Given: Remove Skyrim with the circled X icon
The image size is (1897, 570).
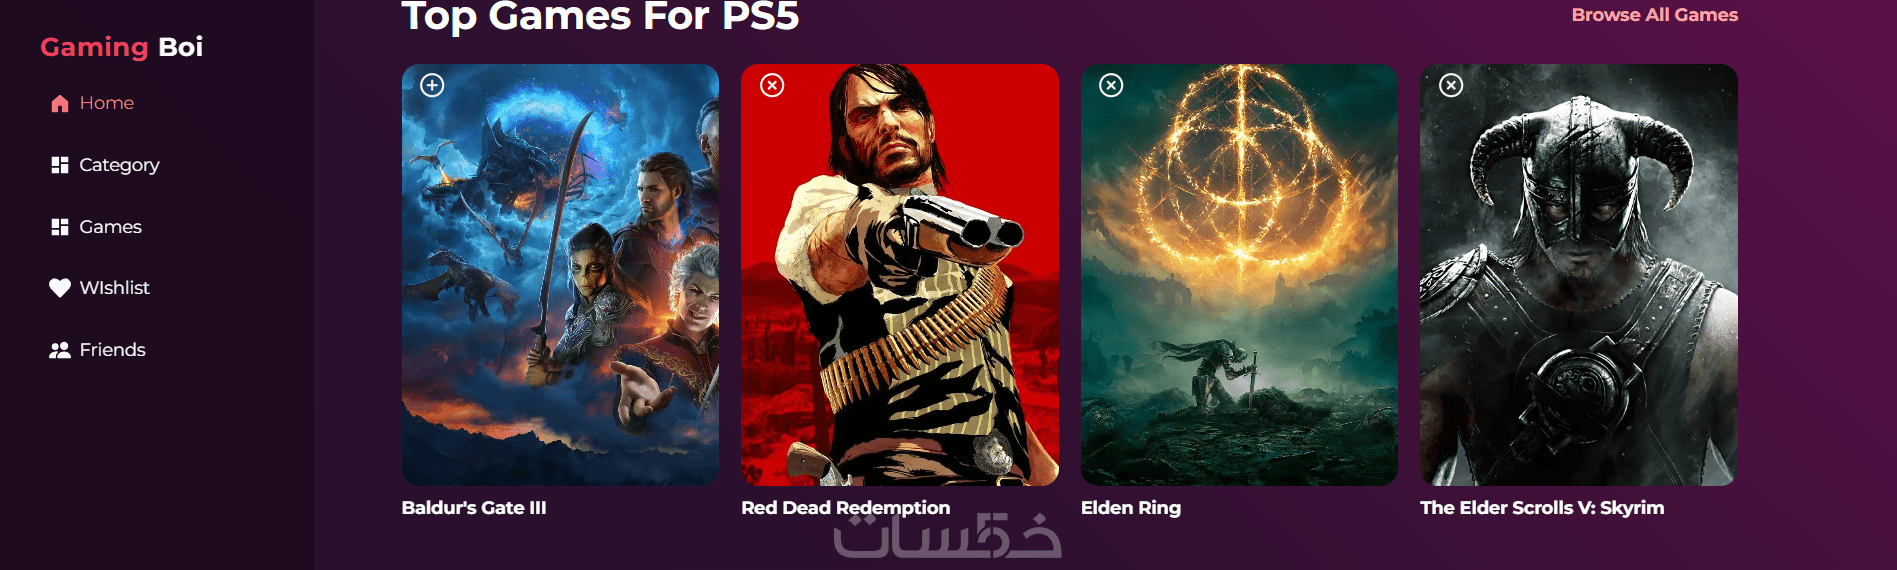Looking at the screenshot, I should tap(1451, 85).
